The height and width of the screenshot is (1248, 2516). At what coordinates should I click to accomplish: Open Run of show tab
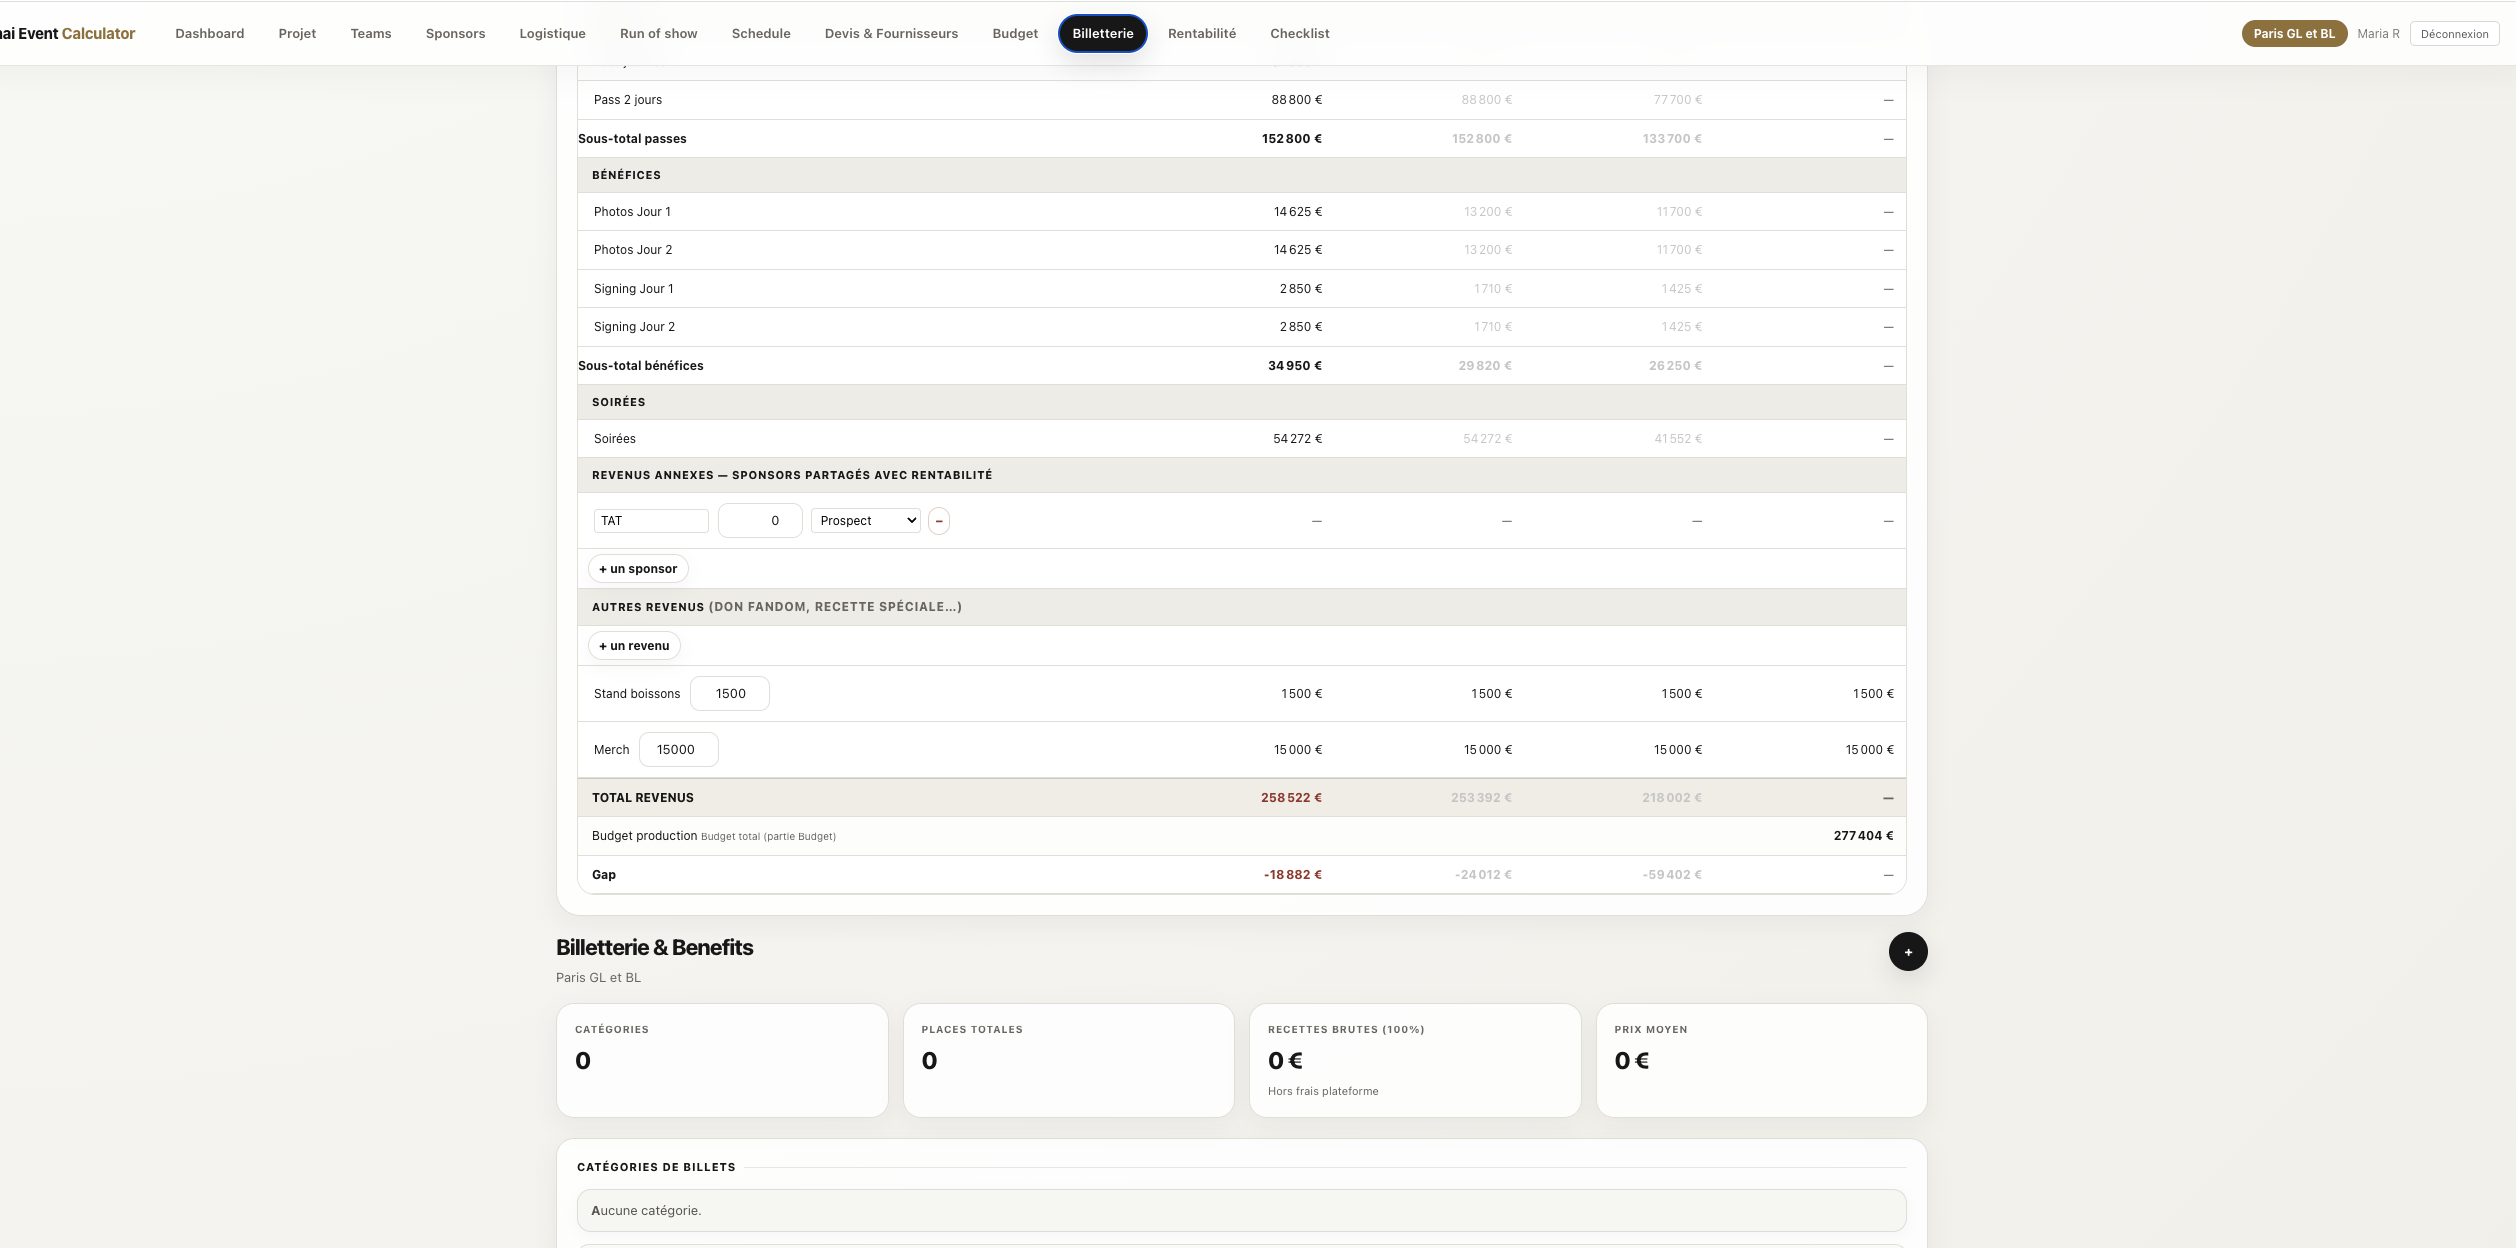coord(658,33)
